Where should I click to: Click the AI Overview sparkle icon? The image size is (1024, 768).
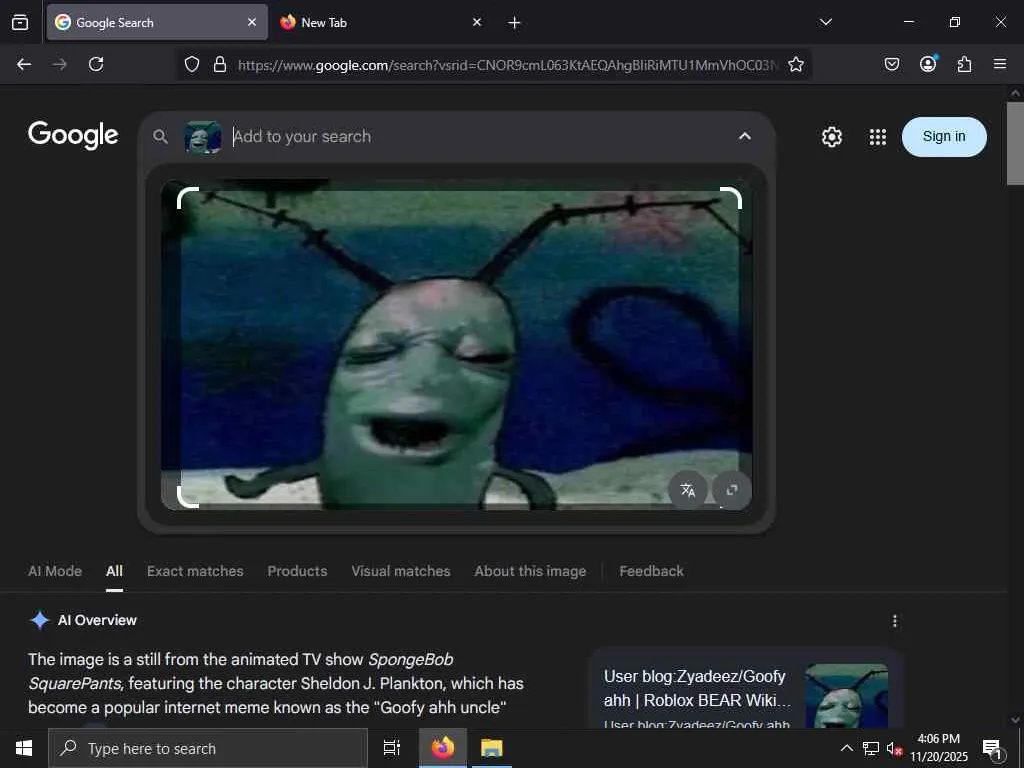click(x=40, y=620)
